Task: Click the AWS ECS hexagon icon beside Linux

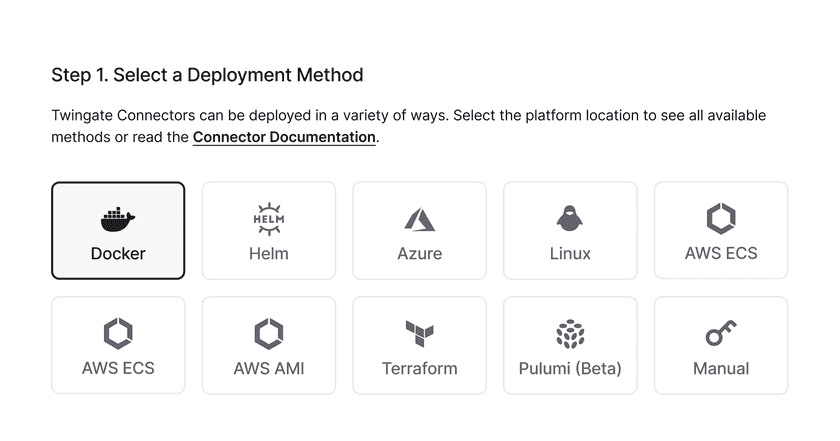Action: tap(721, 217)
